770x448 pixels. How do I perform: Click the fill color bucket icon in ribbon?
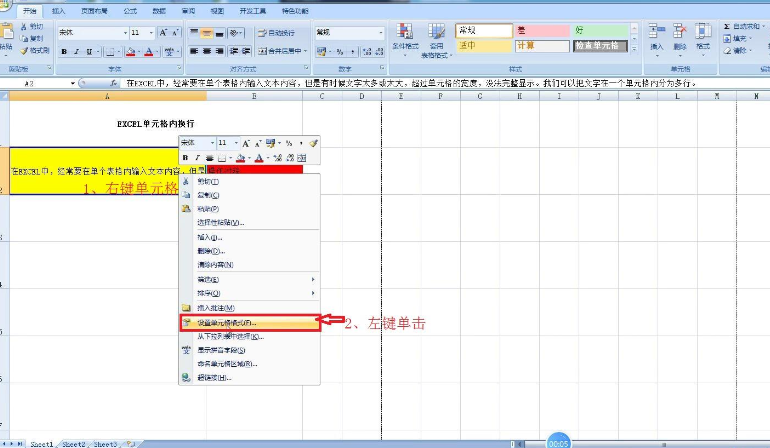[131, 52]
